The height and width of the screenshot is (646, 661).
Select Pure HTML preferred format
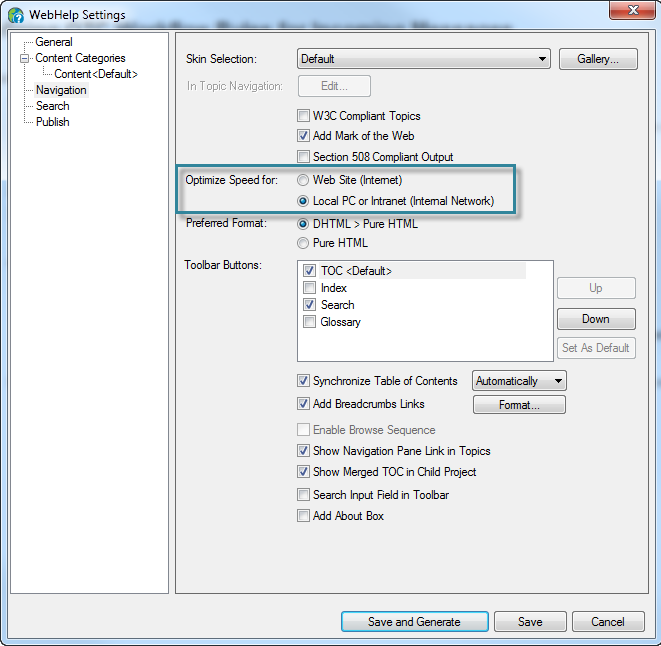(303, 243)
